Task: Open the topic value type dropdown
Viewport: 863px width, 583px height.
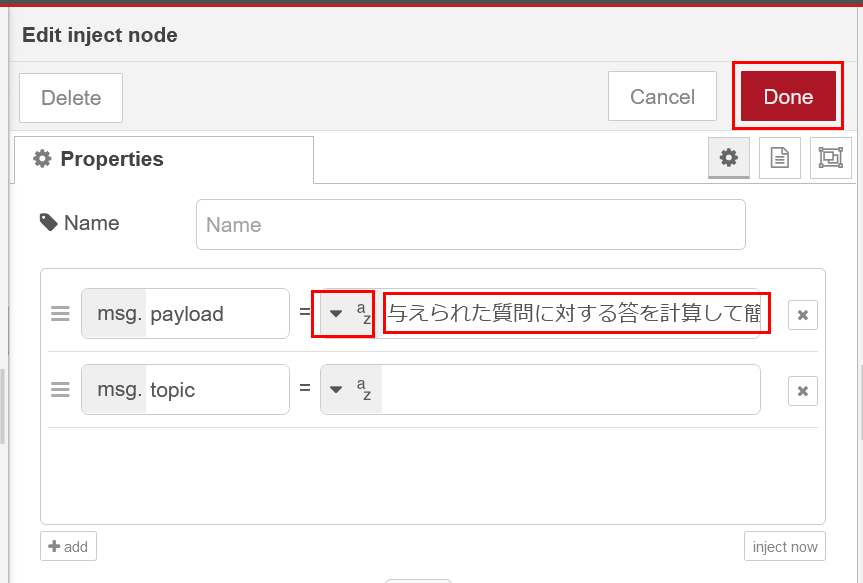Action: pos(351,389)
